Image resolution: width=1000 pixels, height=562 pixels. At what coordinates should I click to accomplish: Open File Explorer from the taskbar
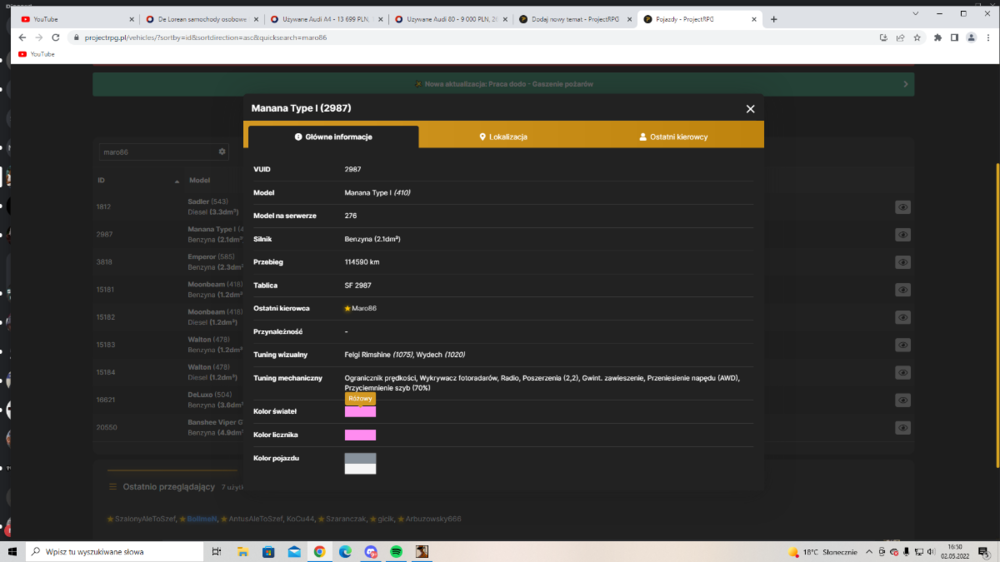(242, 552)
